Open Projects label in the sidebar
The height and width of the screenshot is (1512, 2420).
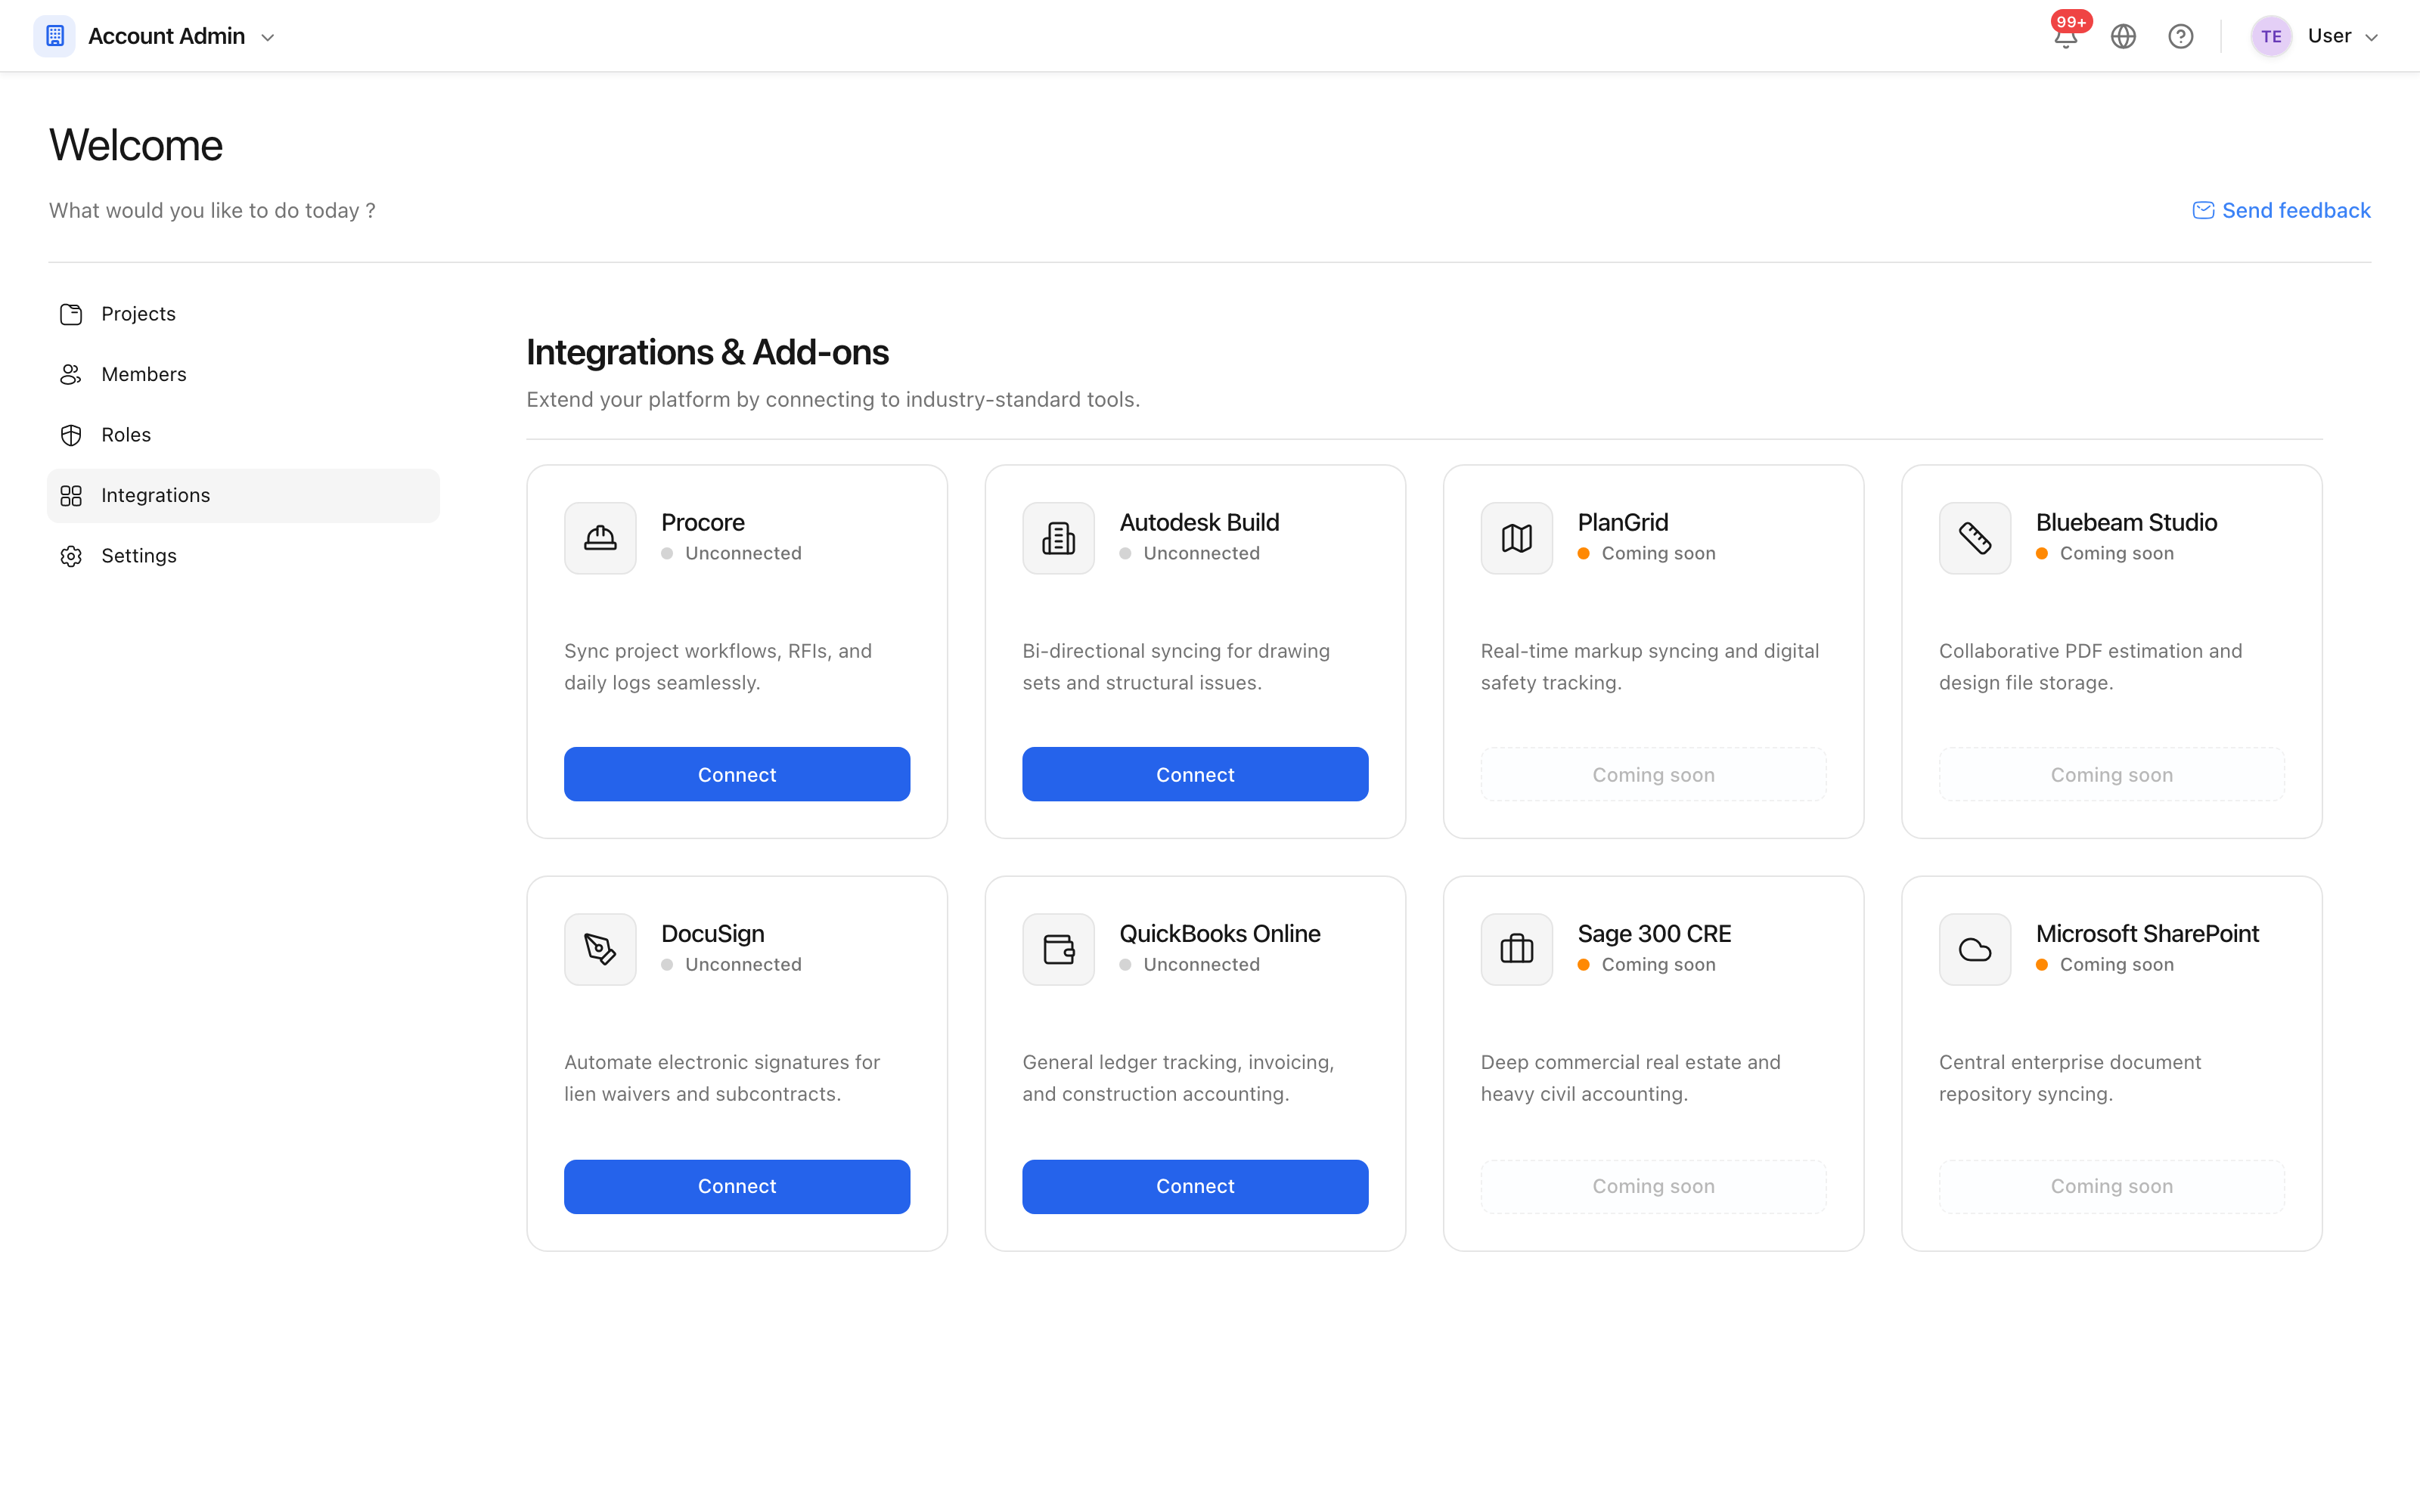point(138,314)
